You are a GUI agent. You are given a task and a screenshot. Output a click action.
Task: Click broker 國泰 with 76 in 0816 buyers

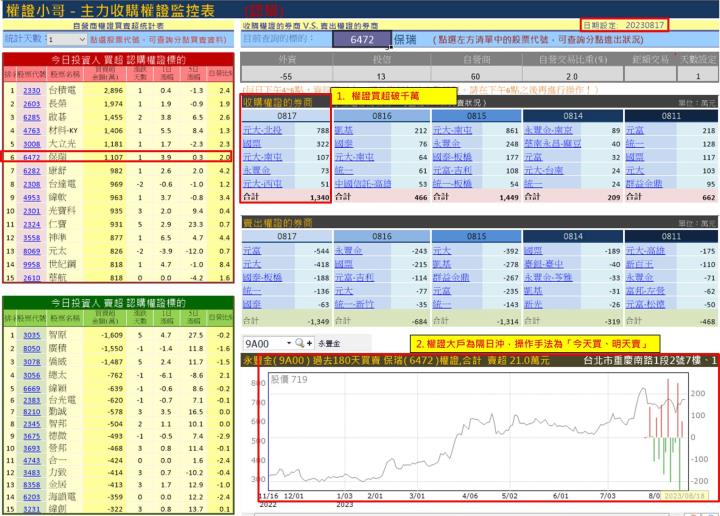pos(344,144)
